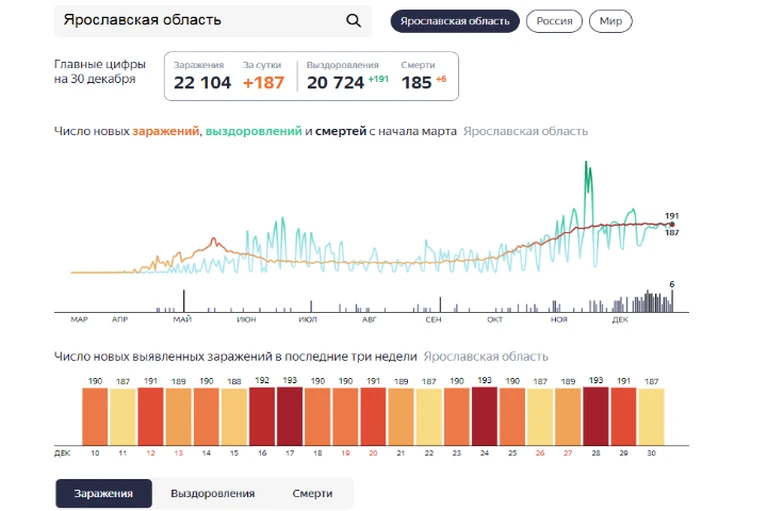Click the tall deaths bar near МАЙ
767x511 pixels.
pyautogui.click(x=184, y=301)
